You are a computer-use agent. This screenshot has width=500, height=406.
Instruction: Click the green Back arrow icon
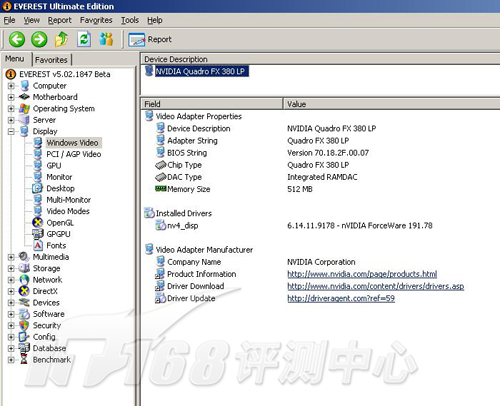pos(17,39)
